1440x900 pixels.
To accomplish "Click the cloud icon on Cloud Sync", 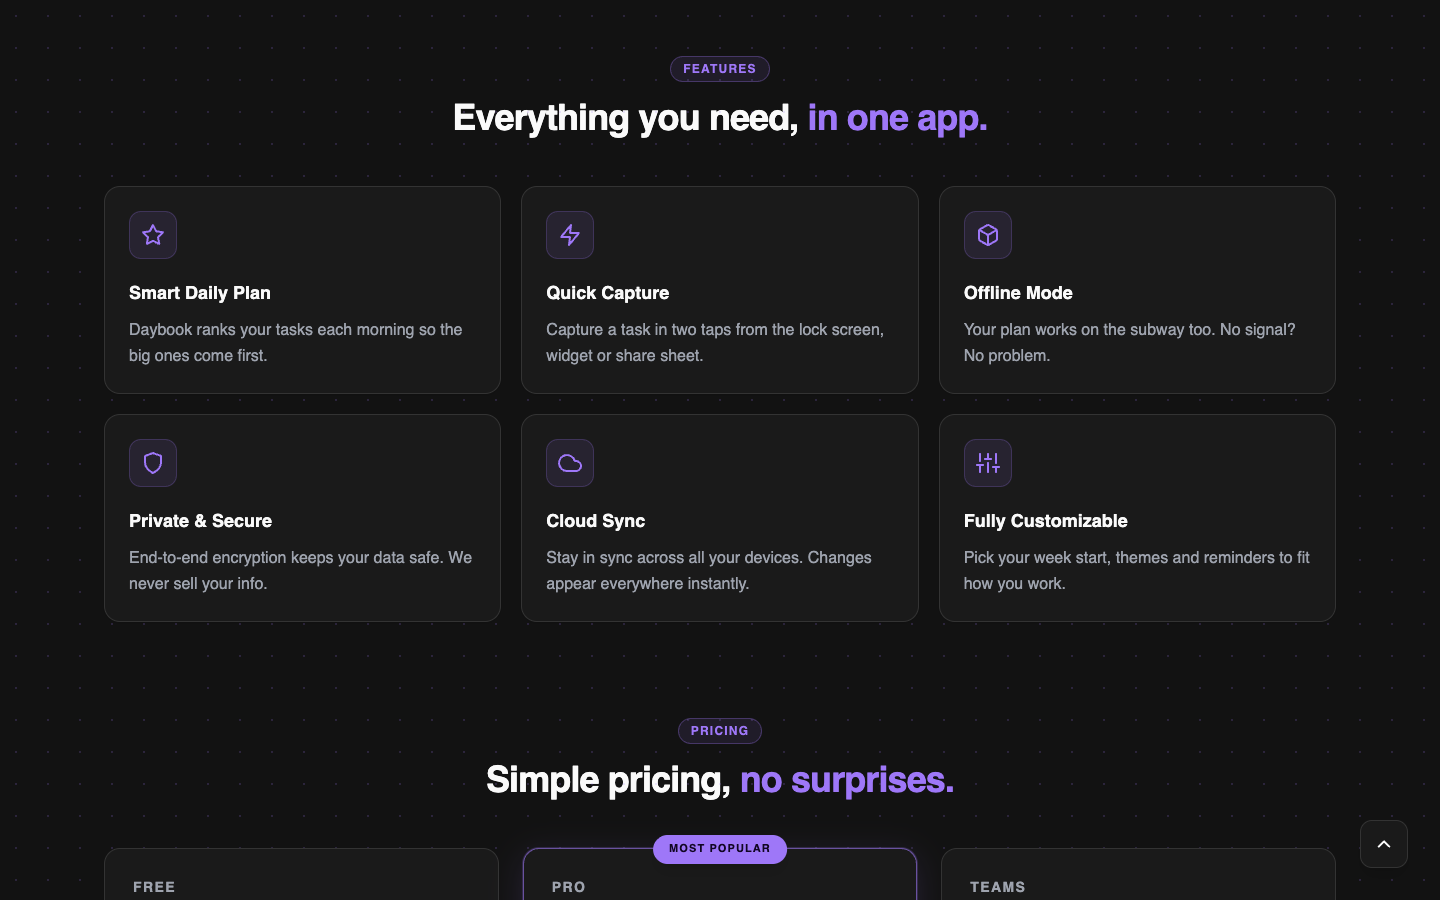I will pos(570,463).
